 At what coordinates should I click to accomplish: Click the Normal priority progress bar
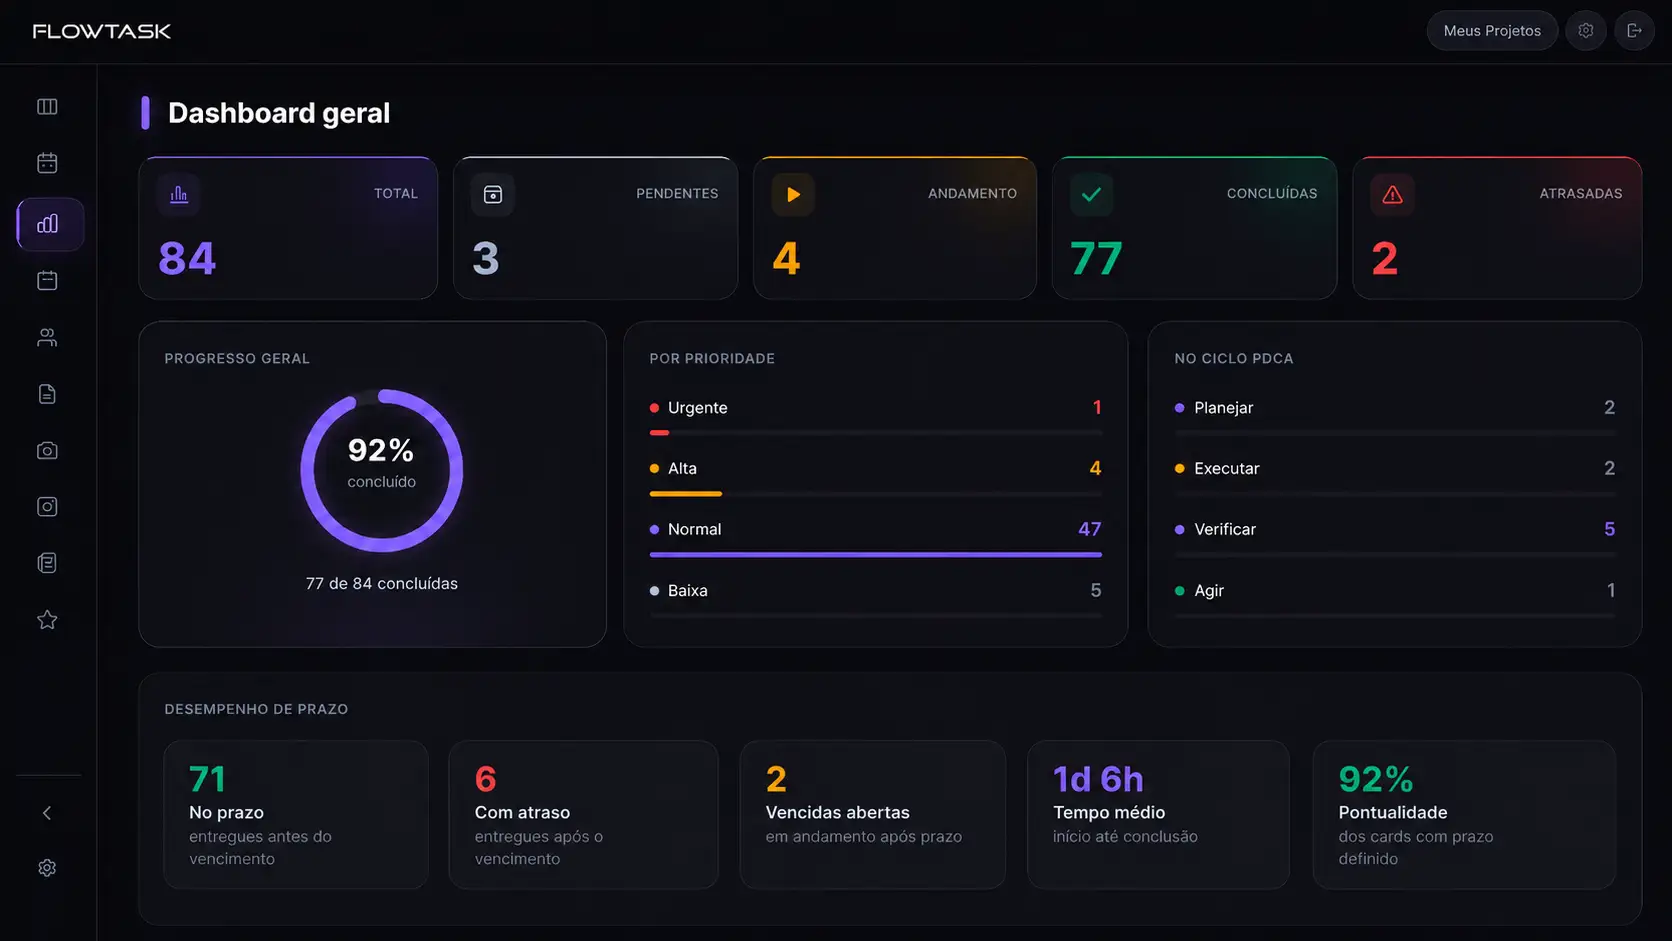[x=876, y=554]
